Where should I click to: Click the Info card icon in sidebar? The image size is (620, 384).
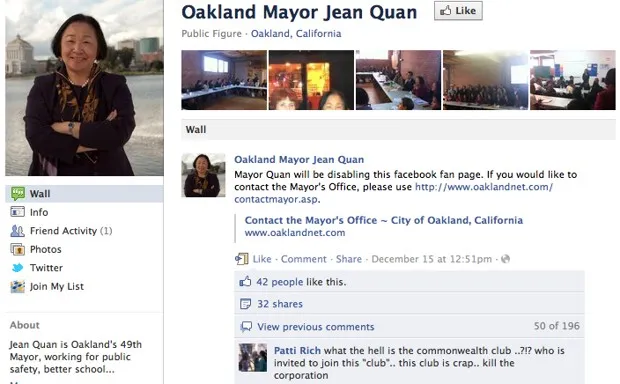[x=17, y=212]
